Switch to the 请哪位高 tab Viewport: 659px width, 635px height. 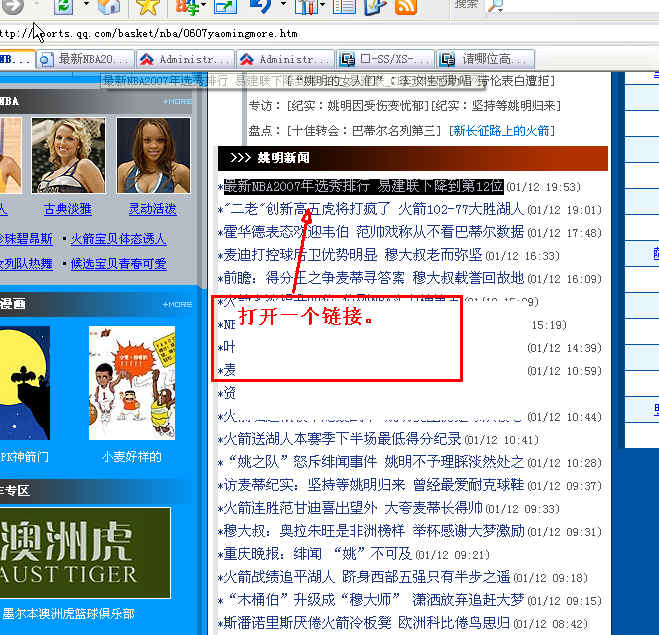[x=485, y=59]
